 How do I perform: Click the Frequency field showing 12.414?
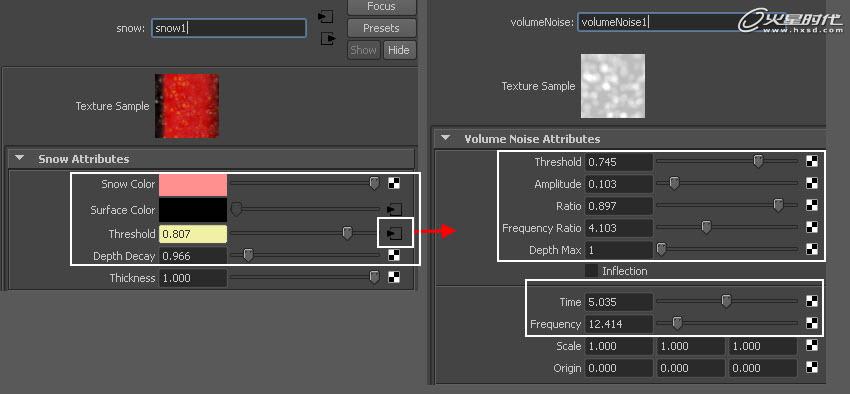coord(619,324)
